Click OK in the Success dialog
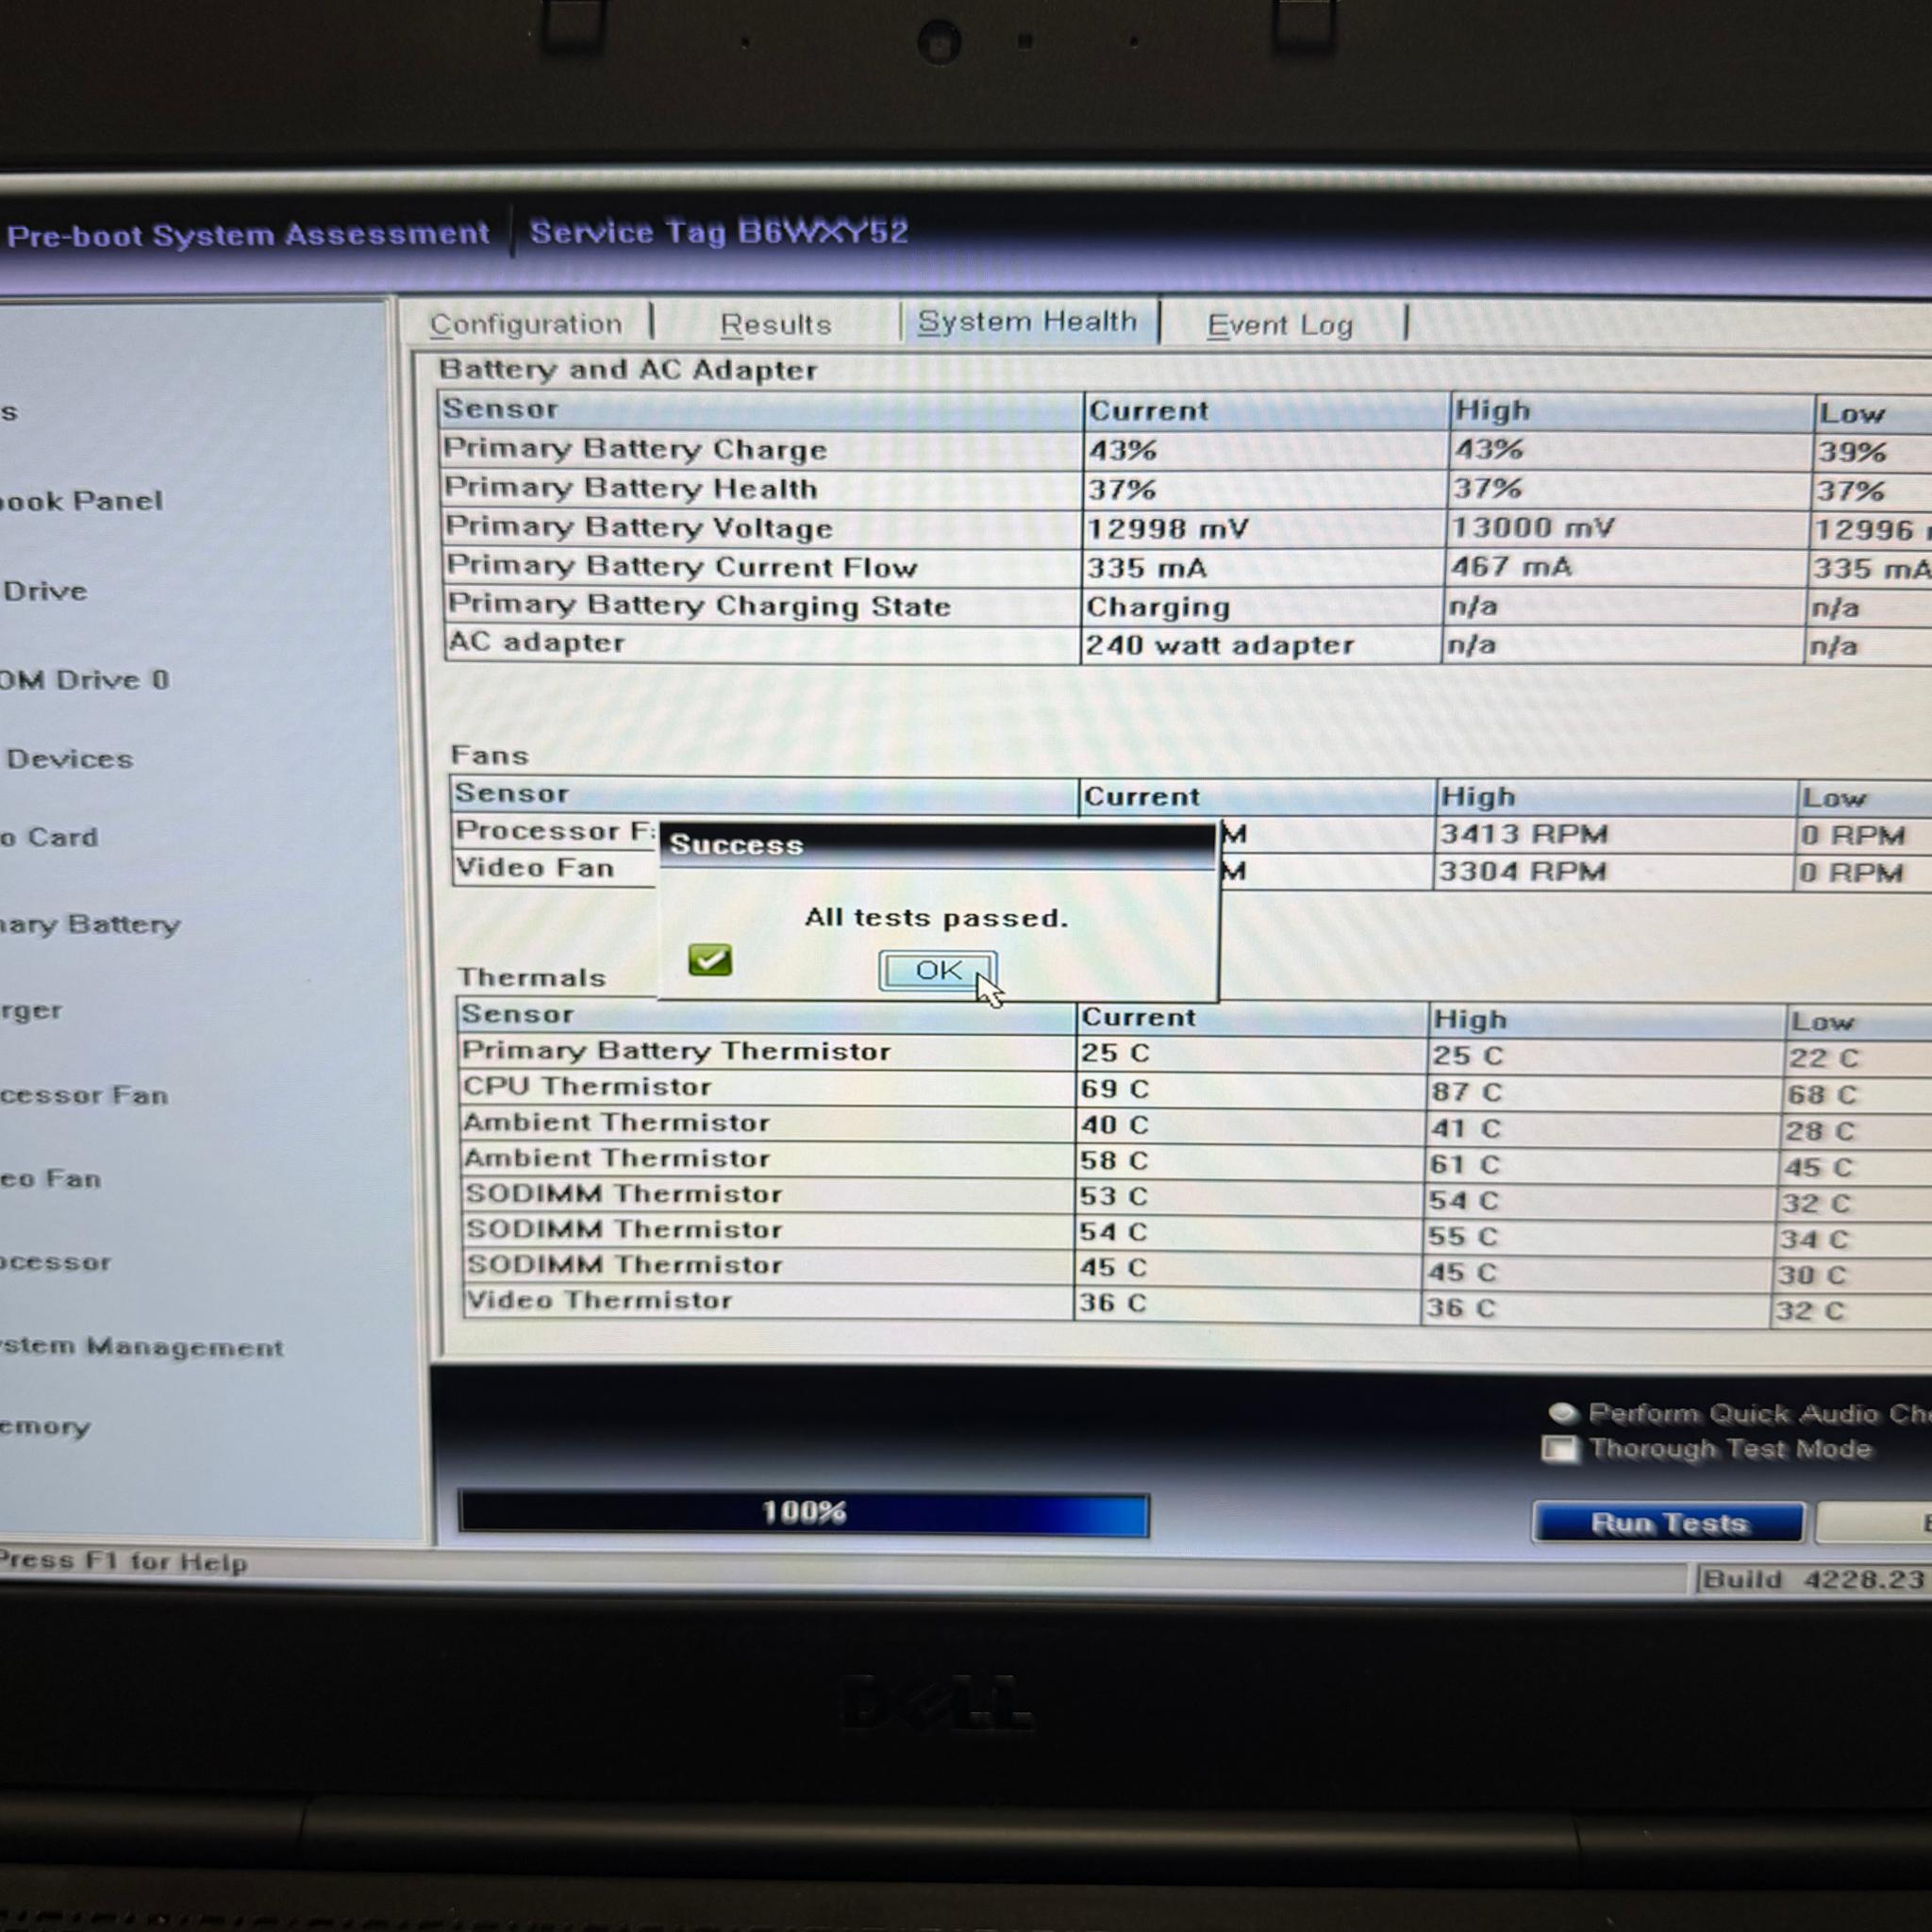The height and width of the screenshot is (1932, 1932). tap(937, 970)
